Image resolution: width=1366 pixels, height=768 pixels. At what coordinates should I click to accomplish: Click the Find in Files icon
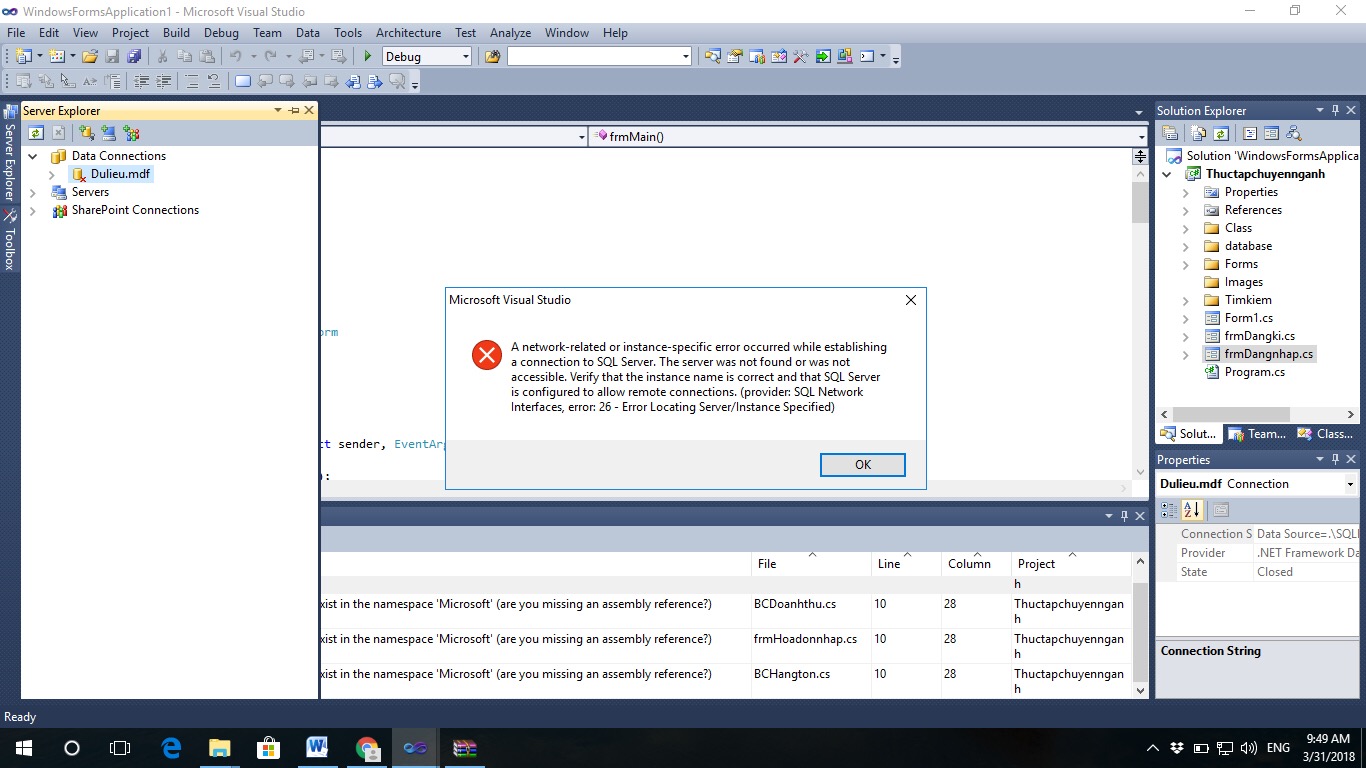pyautogui.click(x=492, y=56)
